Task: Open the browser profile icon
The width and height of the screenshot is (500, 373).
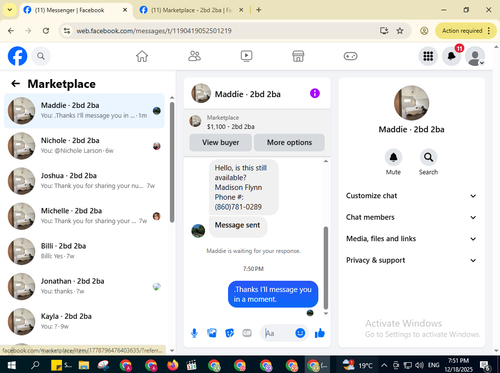Action: coord(424,31)
